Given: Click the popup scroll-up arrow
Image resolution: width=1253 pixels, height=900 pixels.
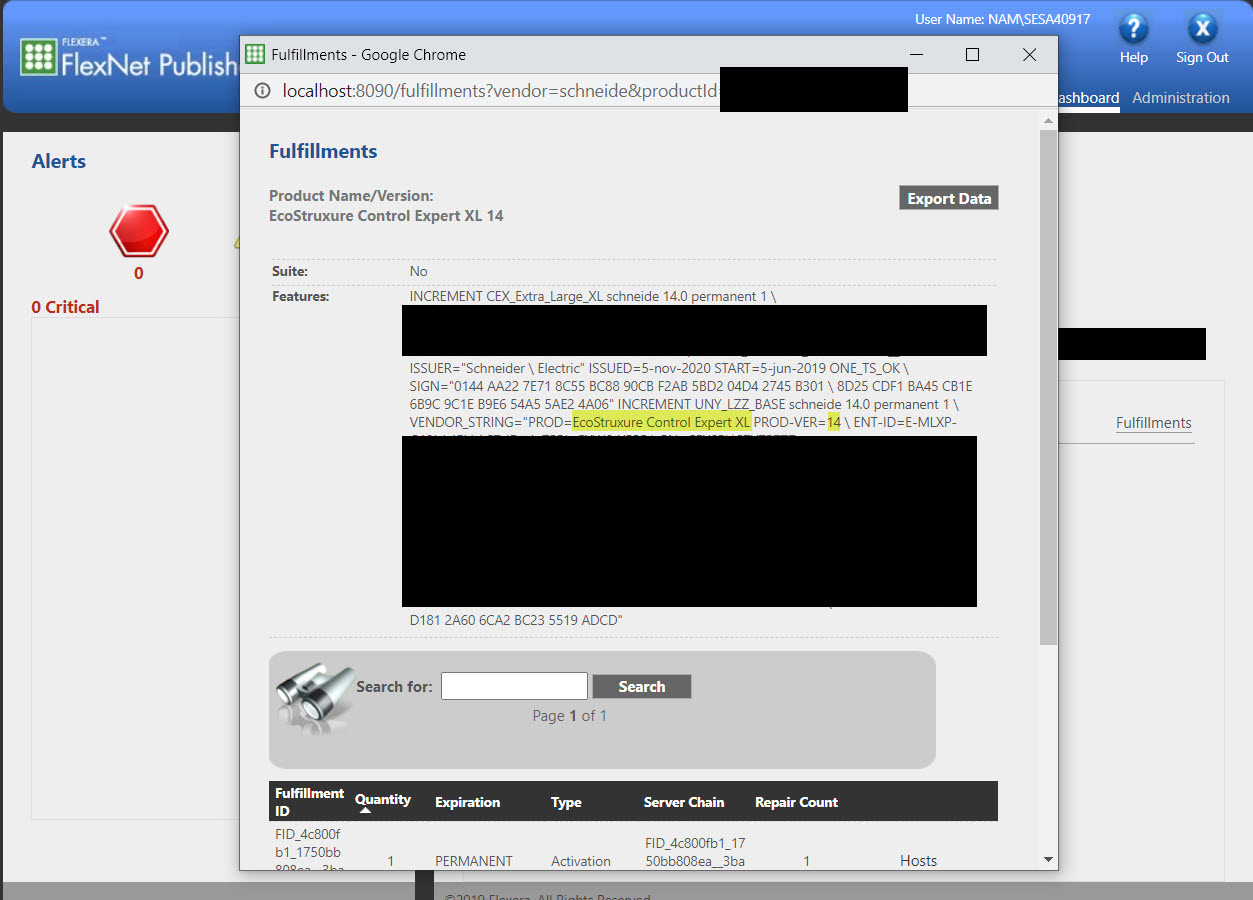Looking at the screenshot, I should [1048, 122].
